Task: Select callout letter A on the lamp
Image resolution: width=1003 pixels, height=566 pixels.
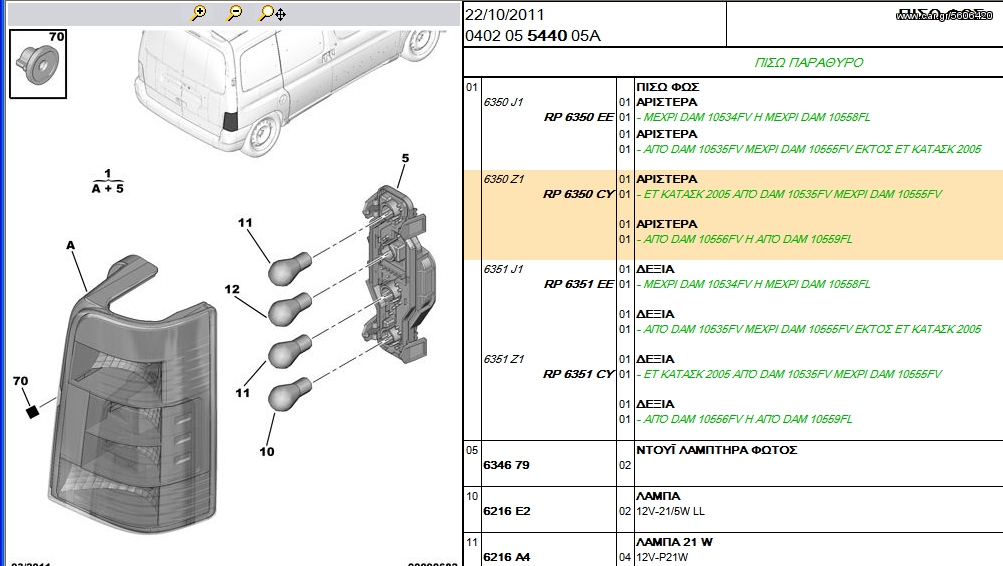Action: coord(70,245)
